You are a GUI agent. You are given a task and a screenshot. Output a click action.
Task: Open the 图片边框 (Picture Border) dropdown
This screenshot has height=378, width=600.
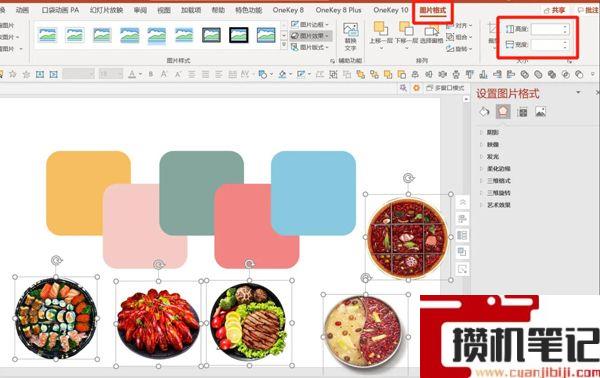coord(310,24)
